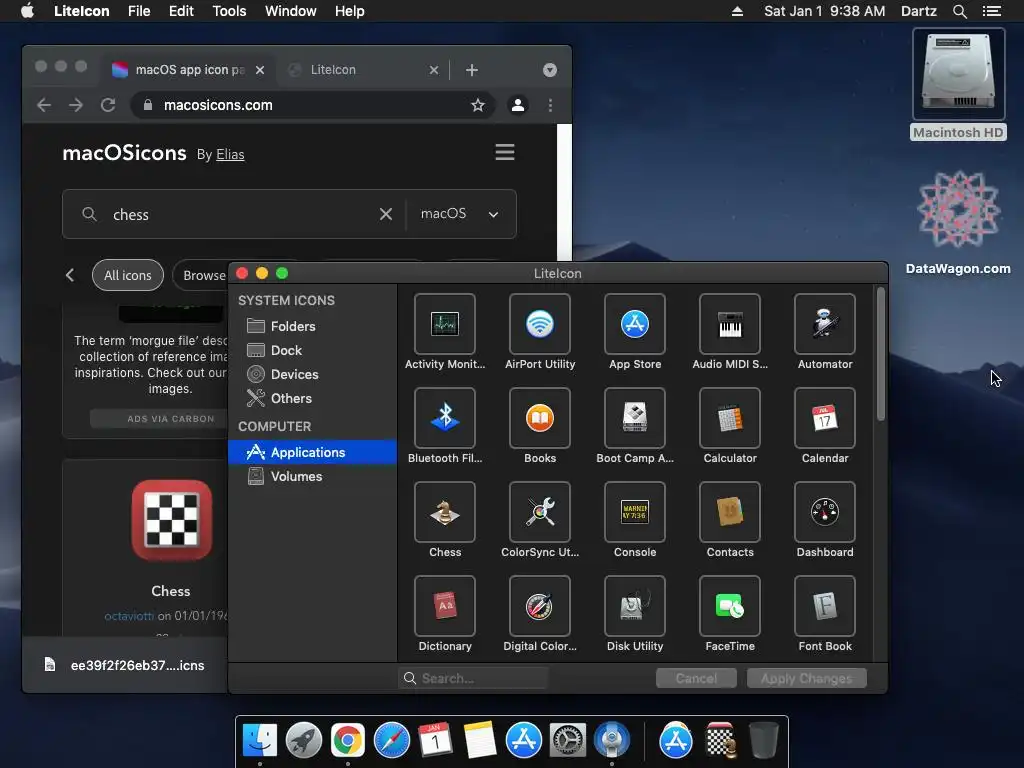Click the LiteIcon Search field
The image size is (1024, 768).
click(x=473, y=679)
